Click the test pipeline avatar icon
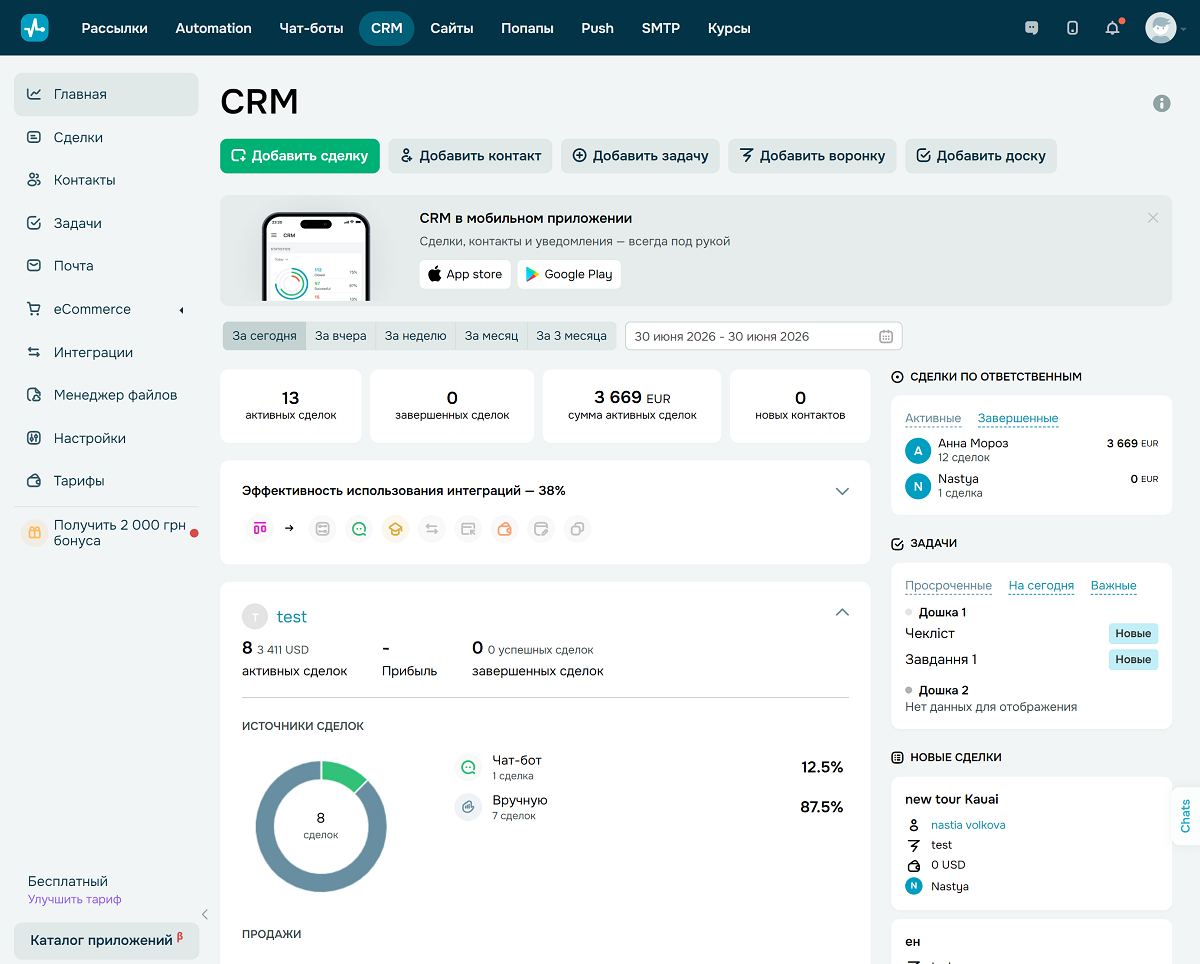 click(x=255, y=617)
